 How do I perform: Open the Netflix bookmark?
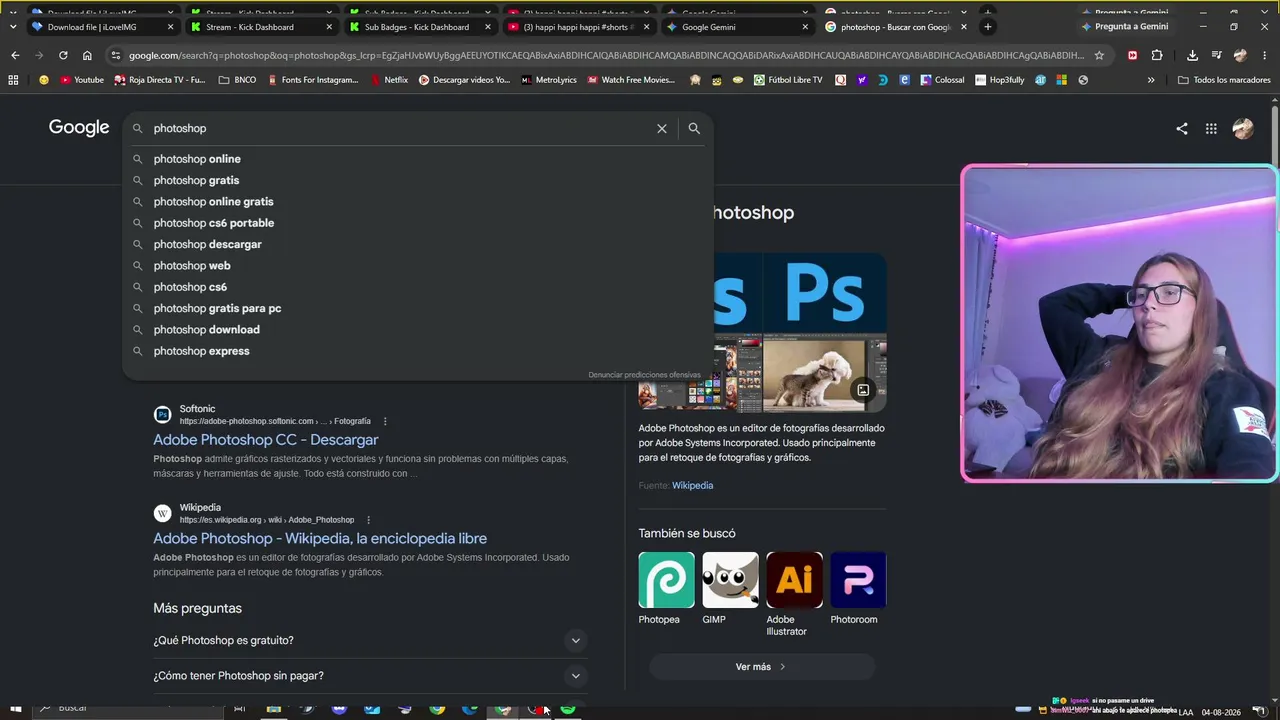click(389, 80)
